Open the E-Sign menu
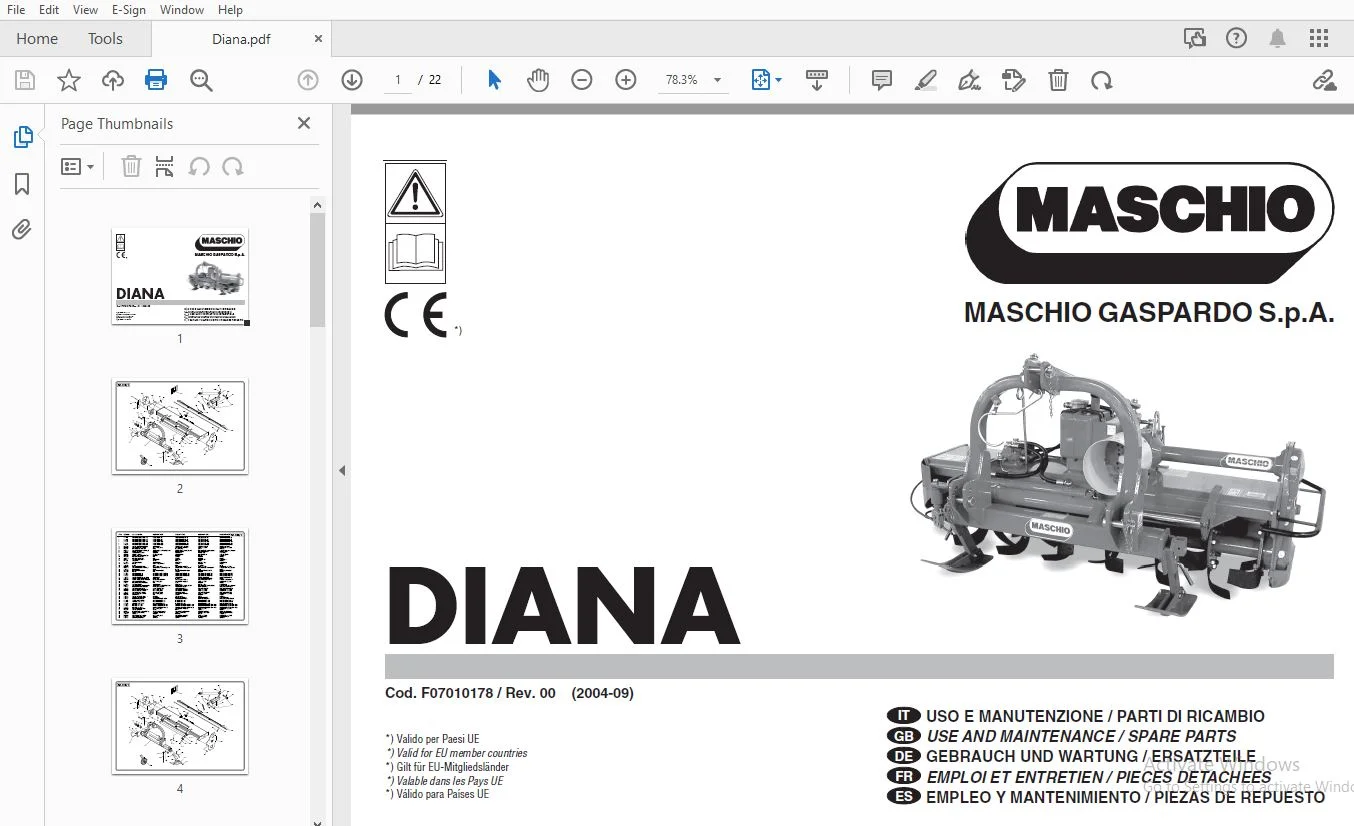 [x=129, y=10]
